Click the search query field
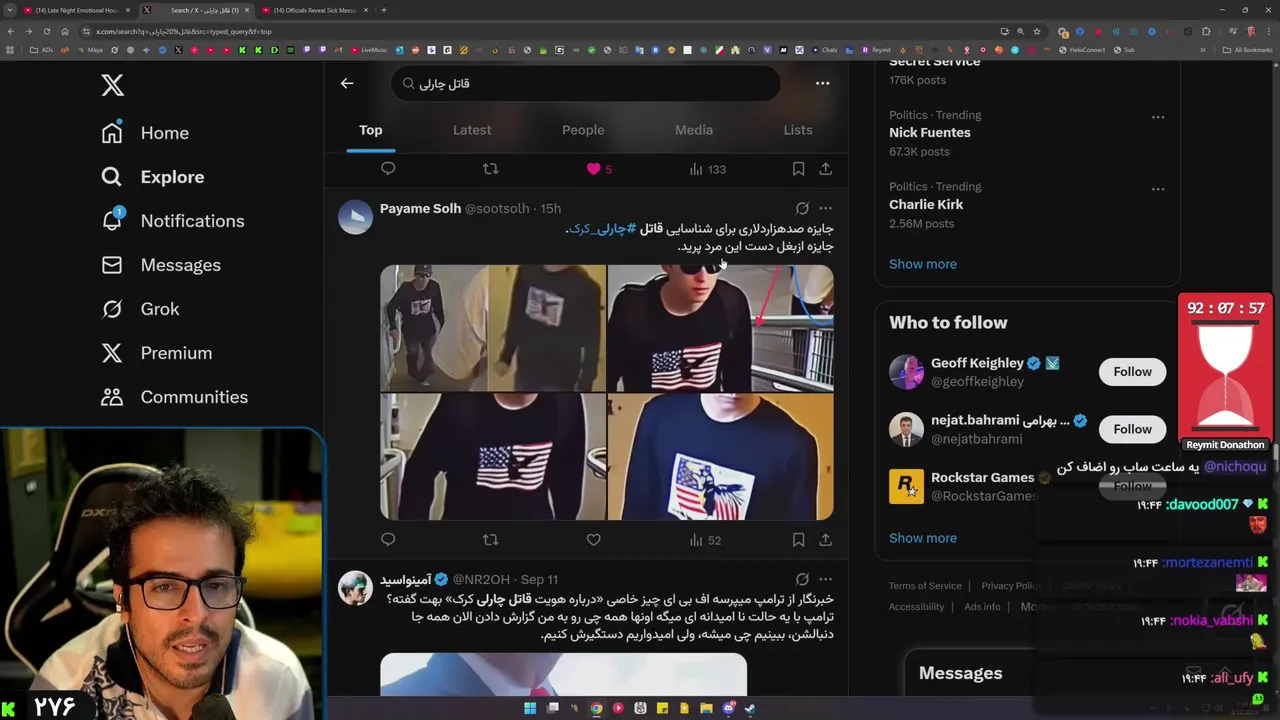Screen dimensions: 1280x720 pyautogui.click(x=585, y=84)
